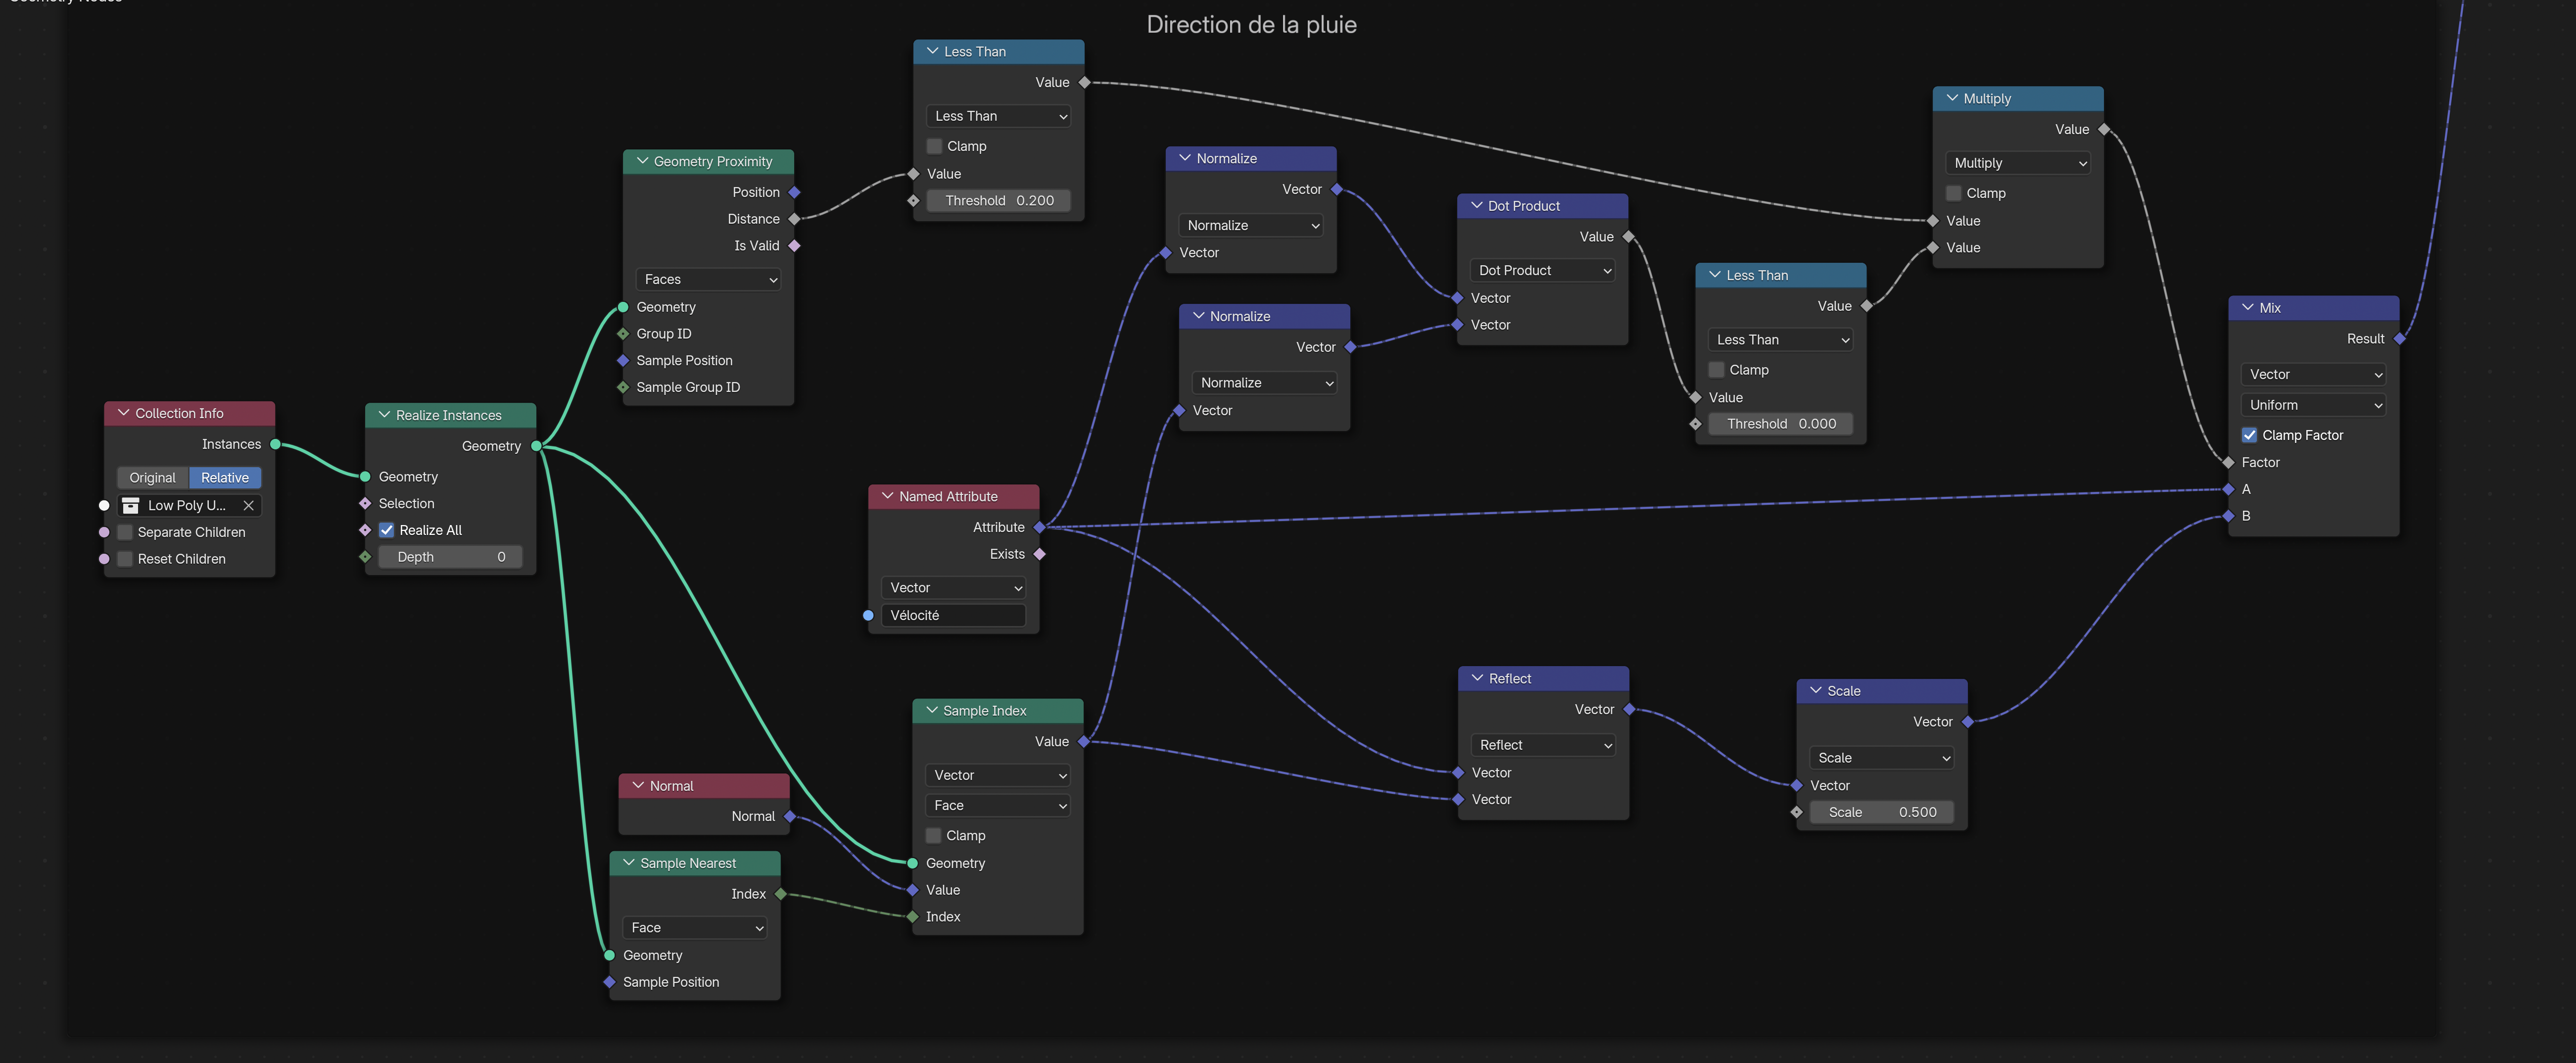Click the Value output socket of Sample Index
This screenshot has height=1063, width=2576.
(x=1083, y=742)
